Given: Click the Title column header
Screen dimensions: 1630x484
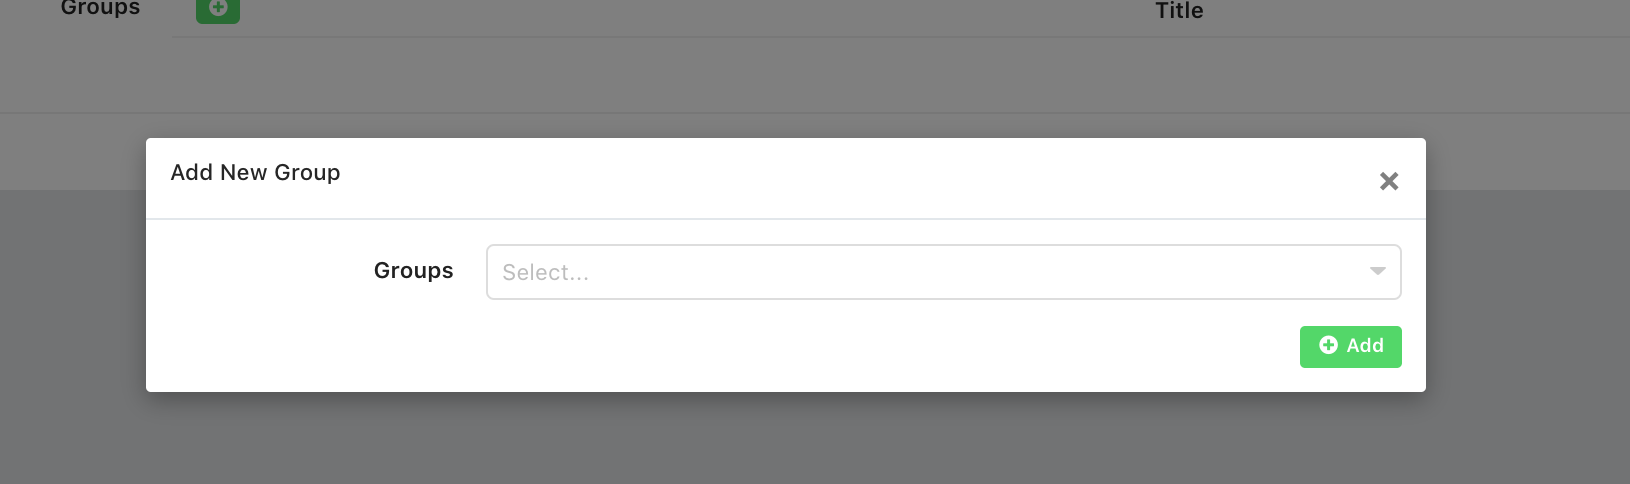Looking at the screenshot, I should [x=1179, y=11].
